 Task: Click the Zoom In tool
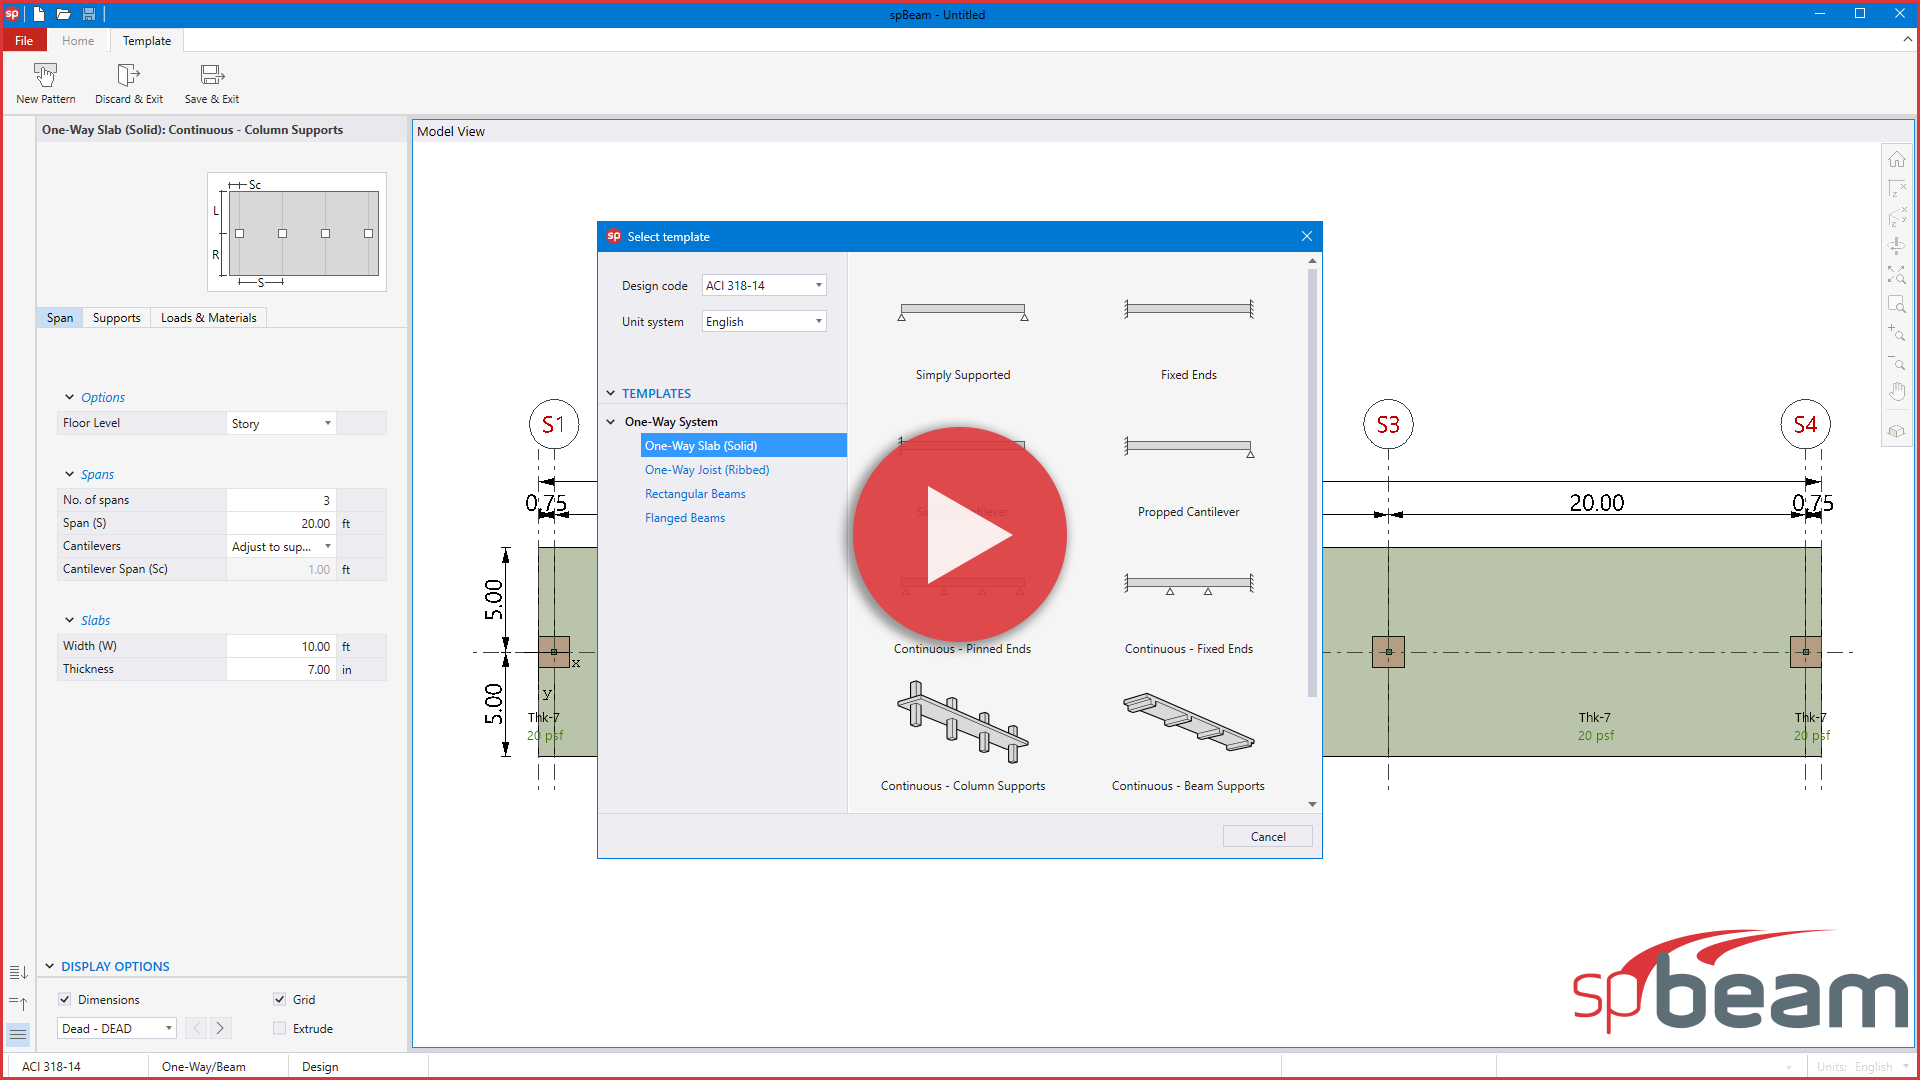[x=1897, y=334]
